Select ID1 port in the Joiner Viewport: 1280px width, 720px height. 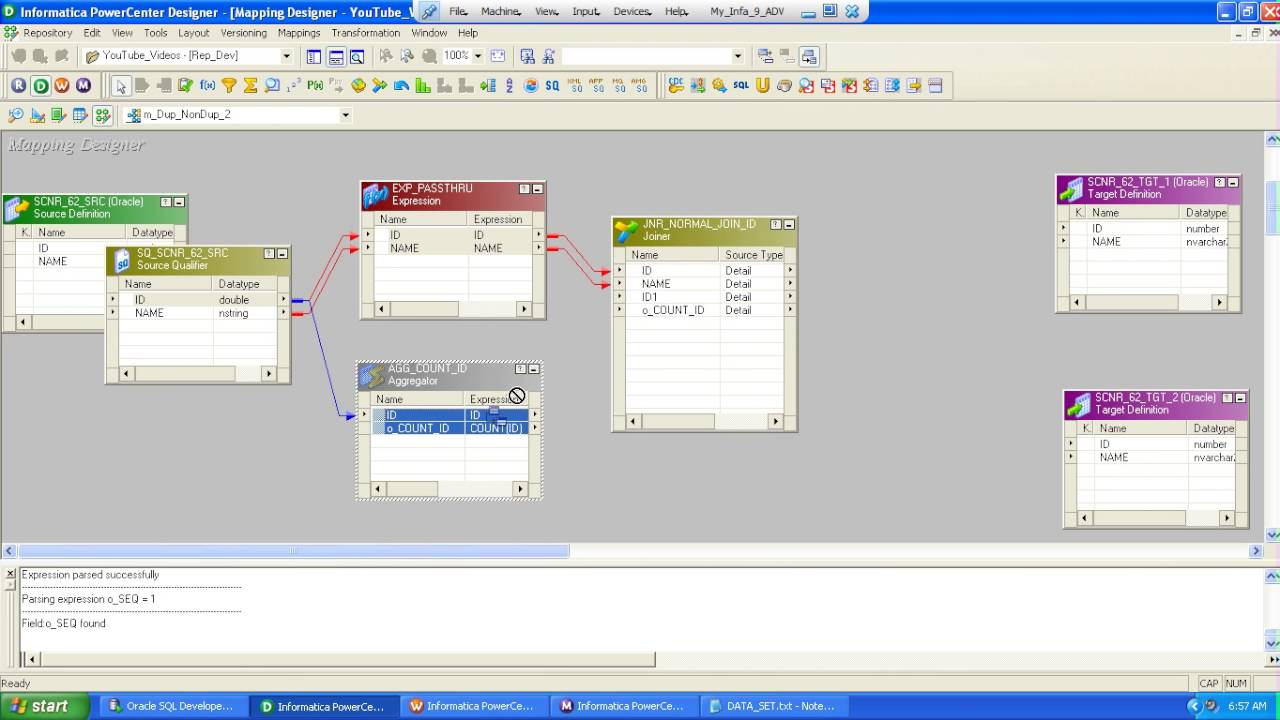pyautogui.click(x=650, y=297)
